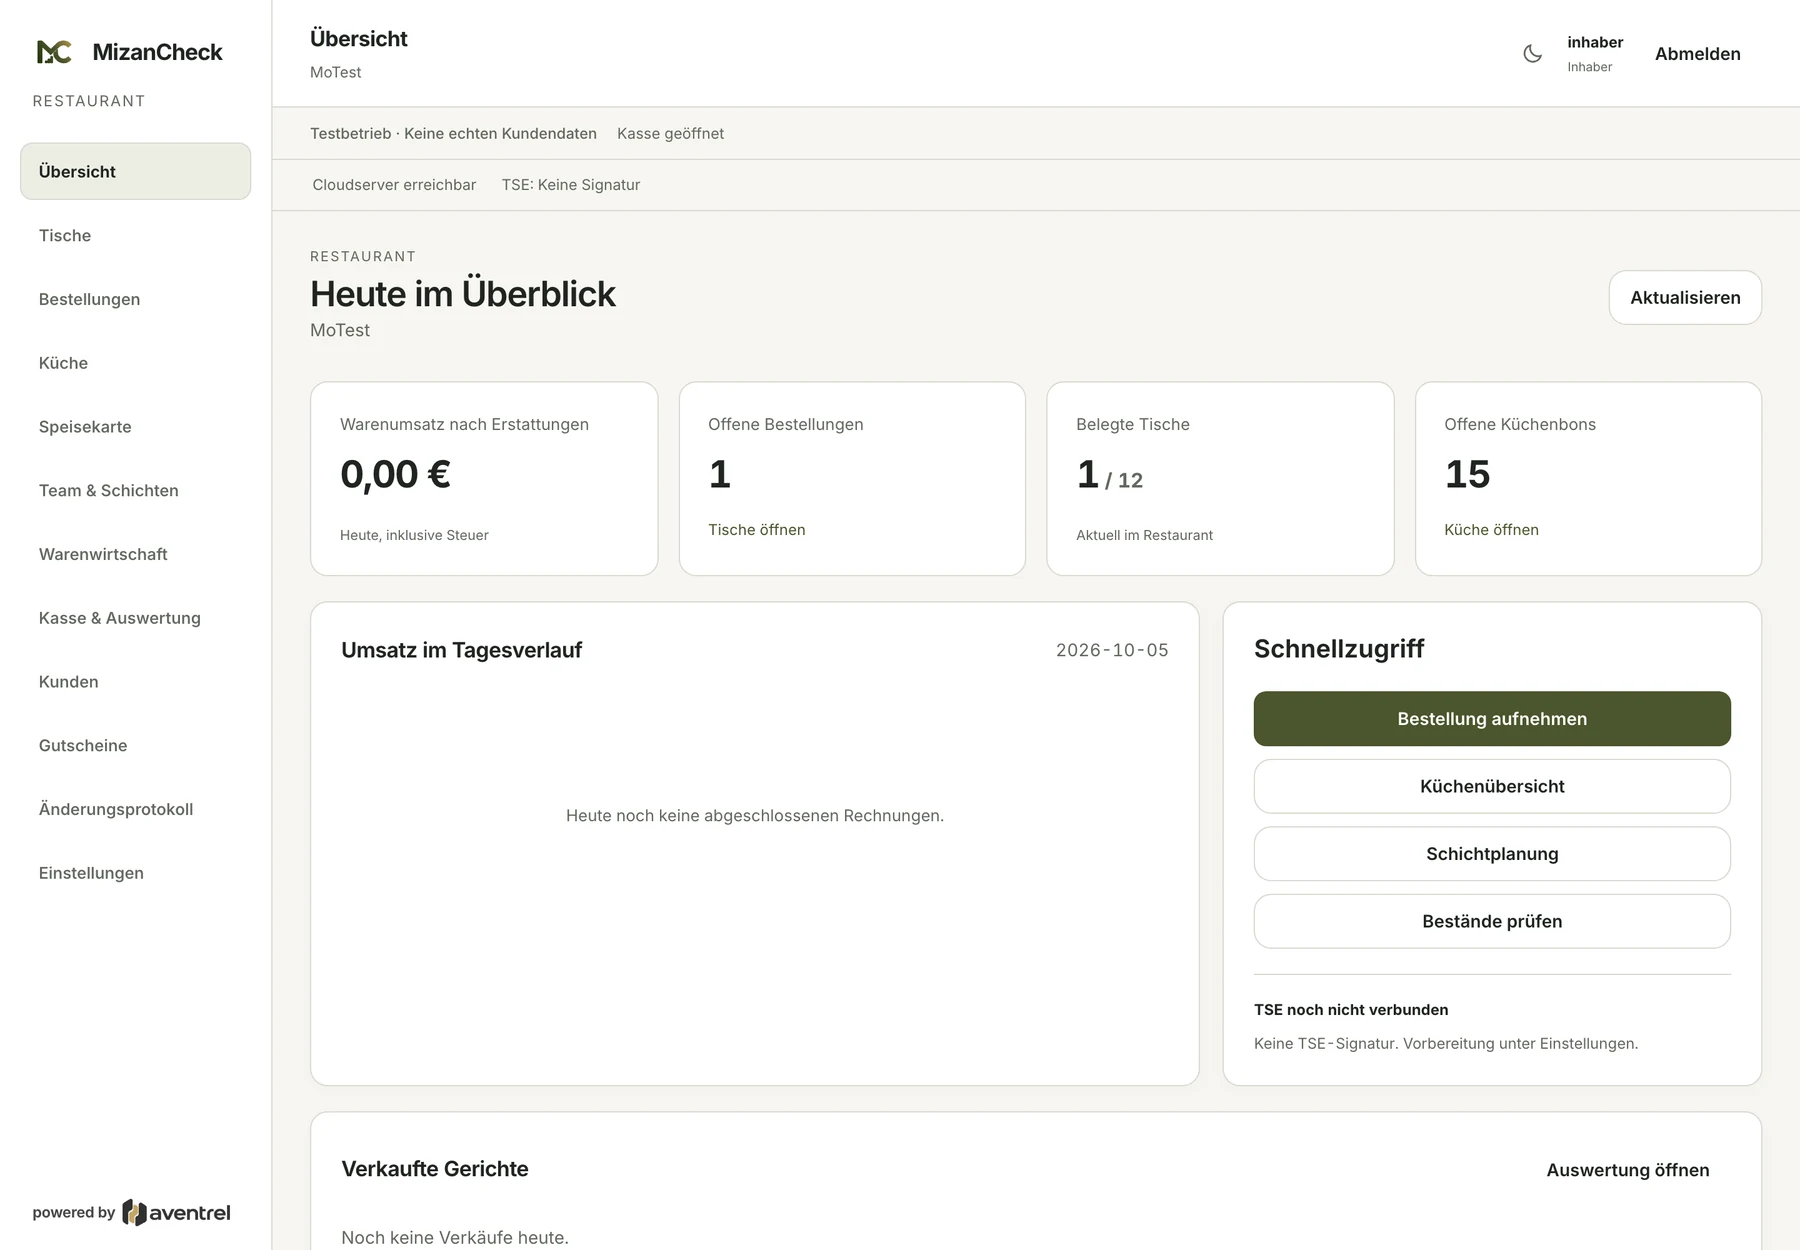Click 'Noch keine Verkäufe heute.' text
Viewport: 1800px width, 1250px height.
455,1238
